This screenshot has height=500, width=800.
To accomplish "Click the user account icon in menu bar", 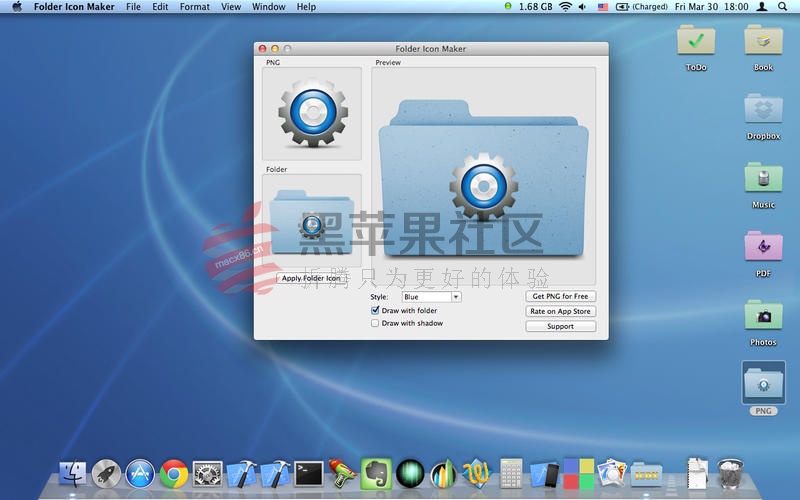I will tap(762, 7).
